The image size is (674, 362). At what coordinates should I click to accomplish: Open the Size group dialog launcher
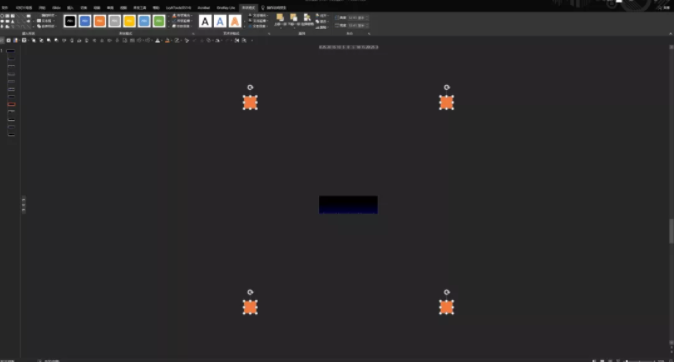[369, 33]
